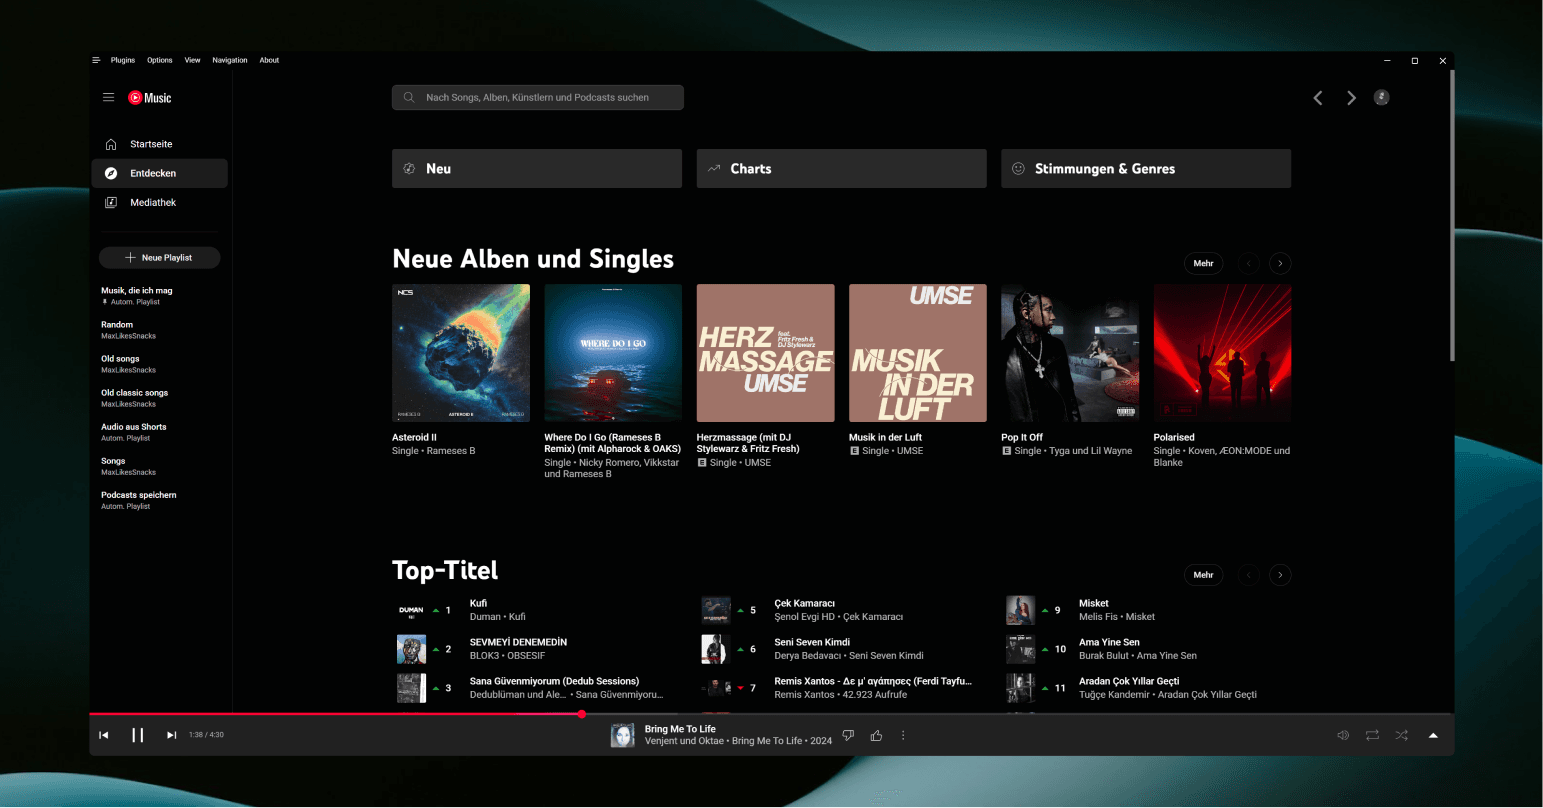The height and width of the screenshot is (808, 1543).
Task: Open the Plugins menu
Action: click(123, 60)
